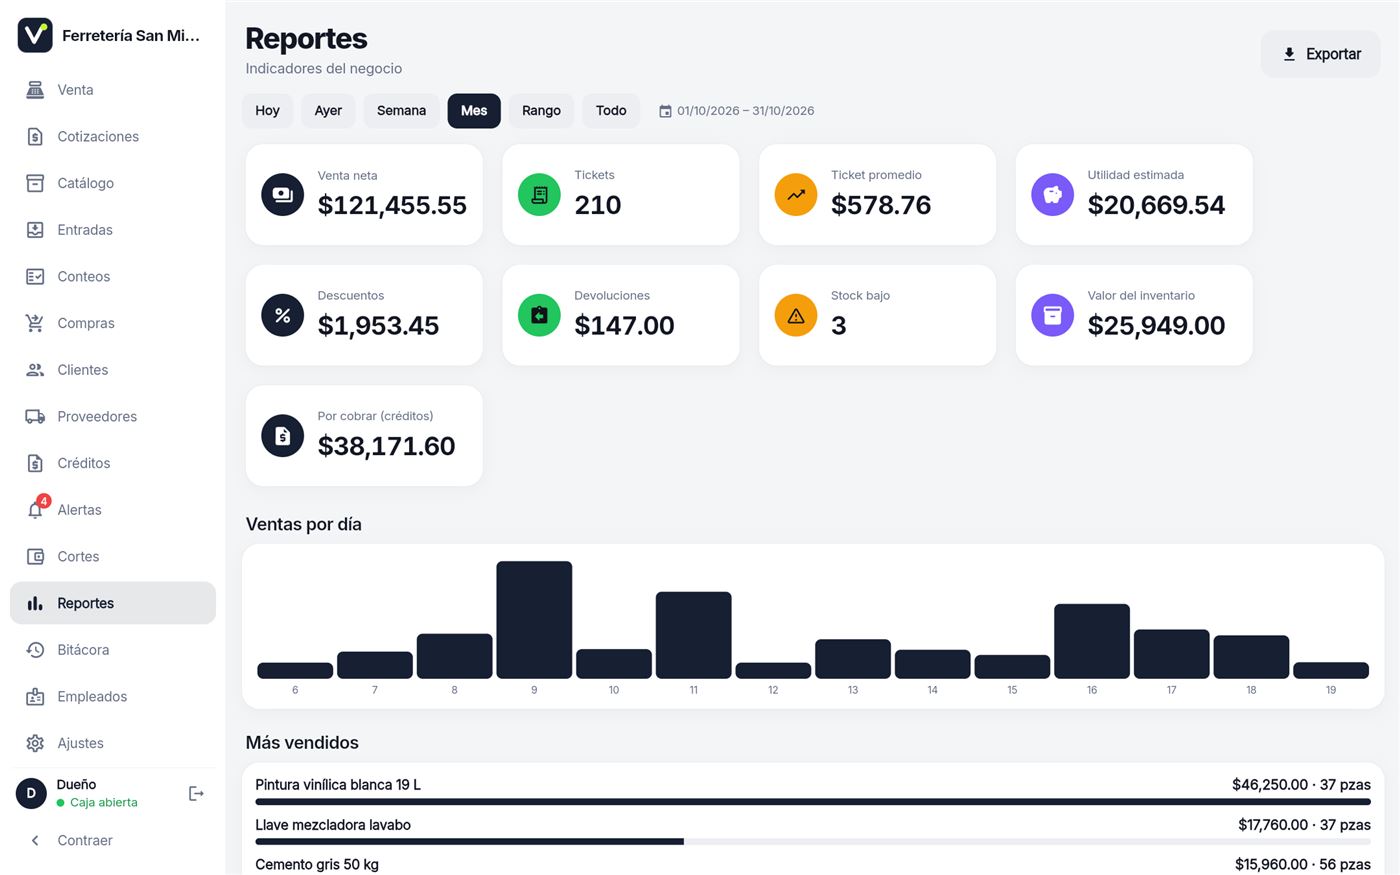Click the Catálogo archive box icon
1400x875 pixels.
pyautogui.click(x=35, y=183)
